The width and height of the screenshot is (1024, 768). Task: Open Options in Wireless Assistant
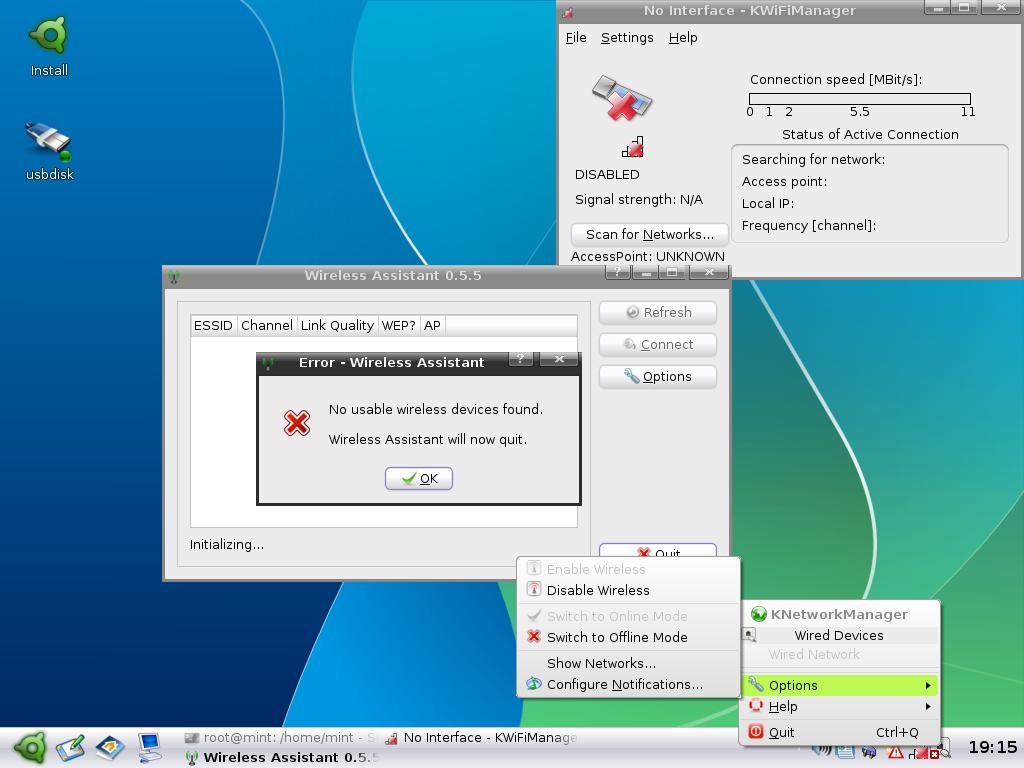click(x=658, y=376)
